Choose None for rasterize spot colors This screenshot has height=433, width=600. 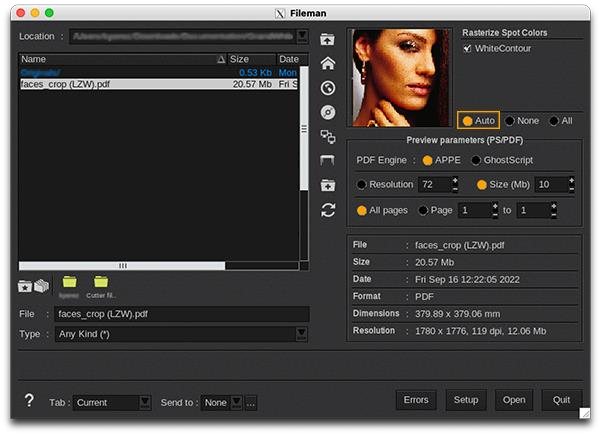510,121
